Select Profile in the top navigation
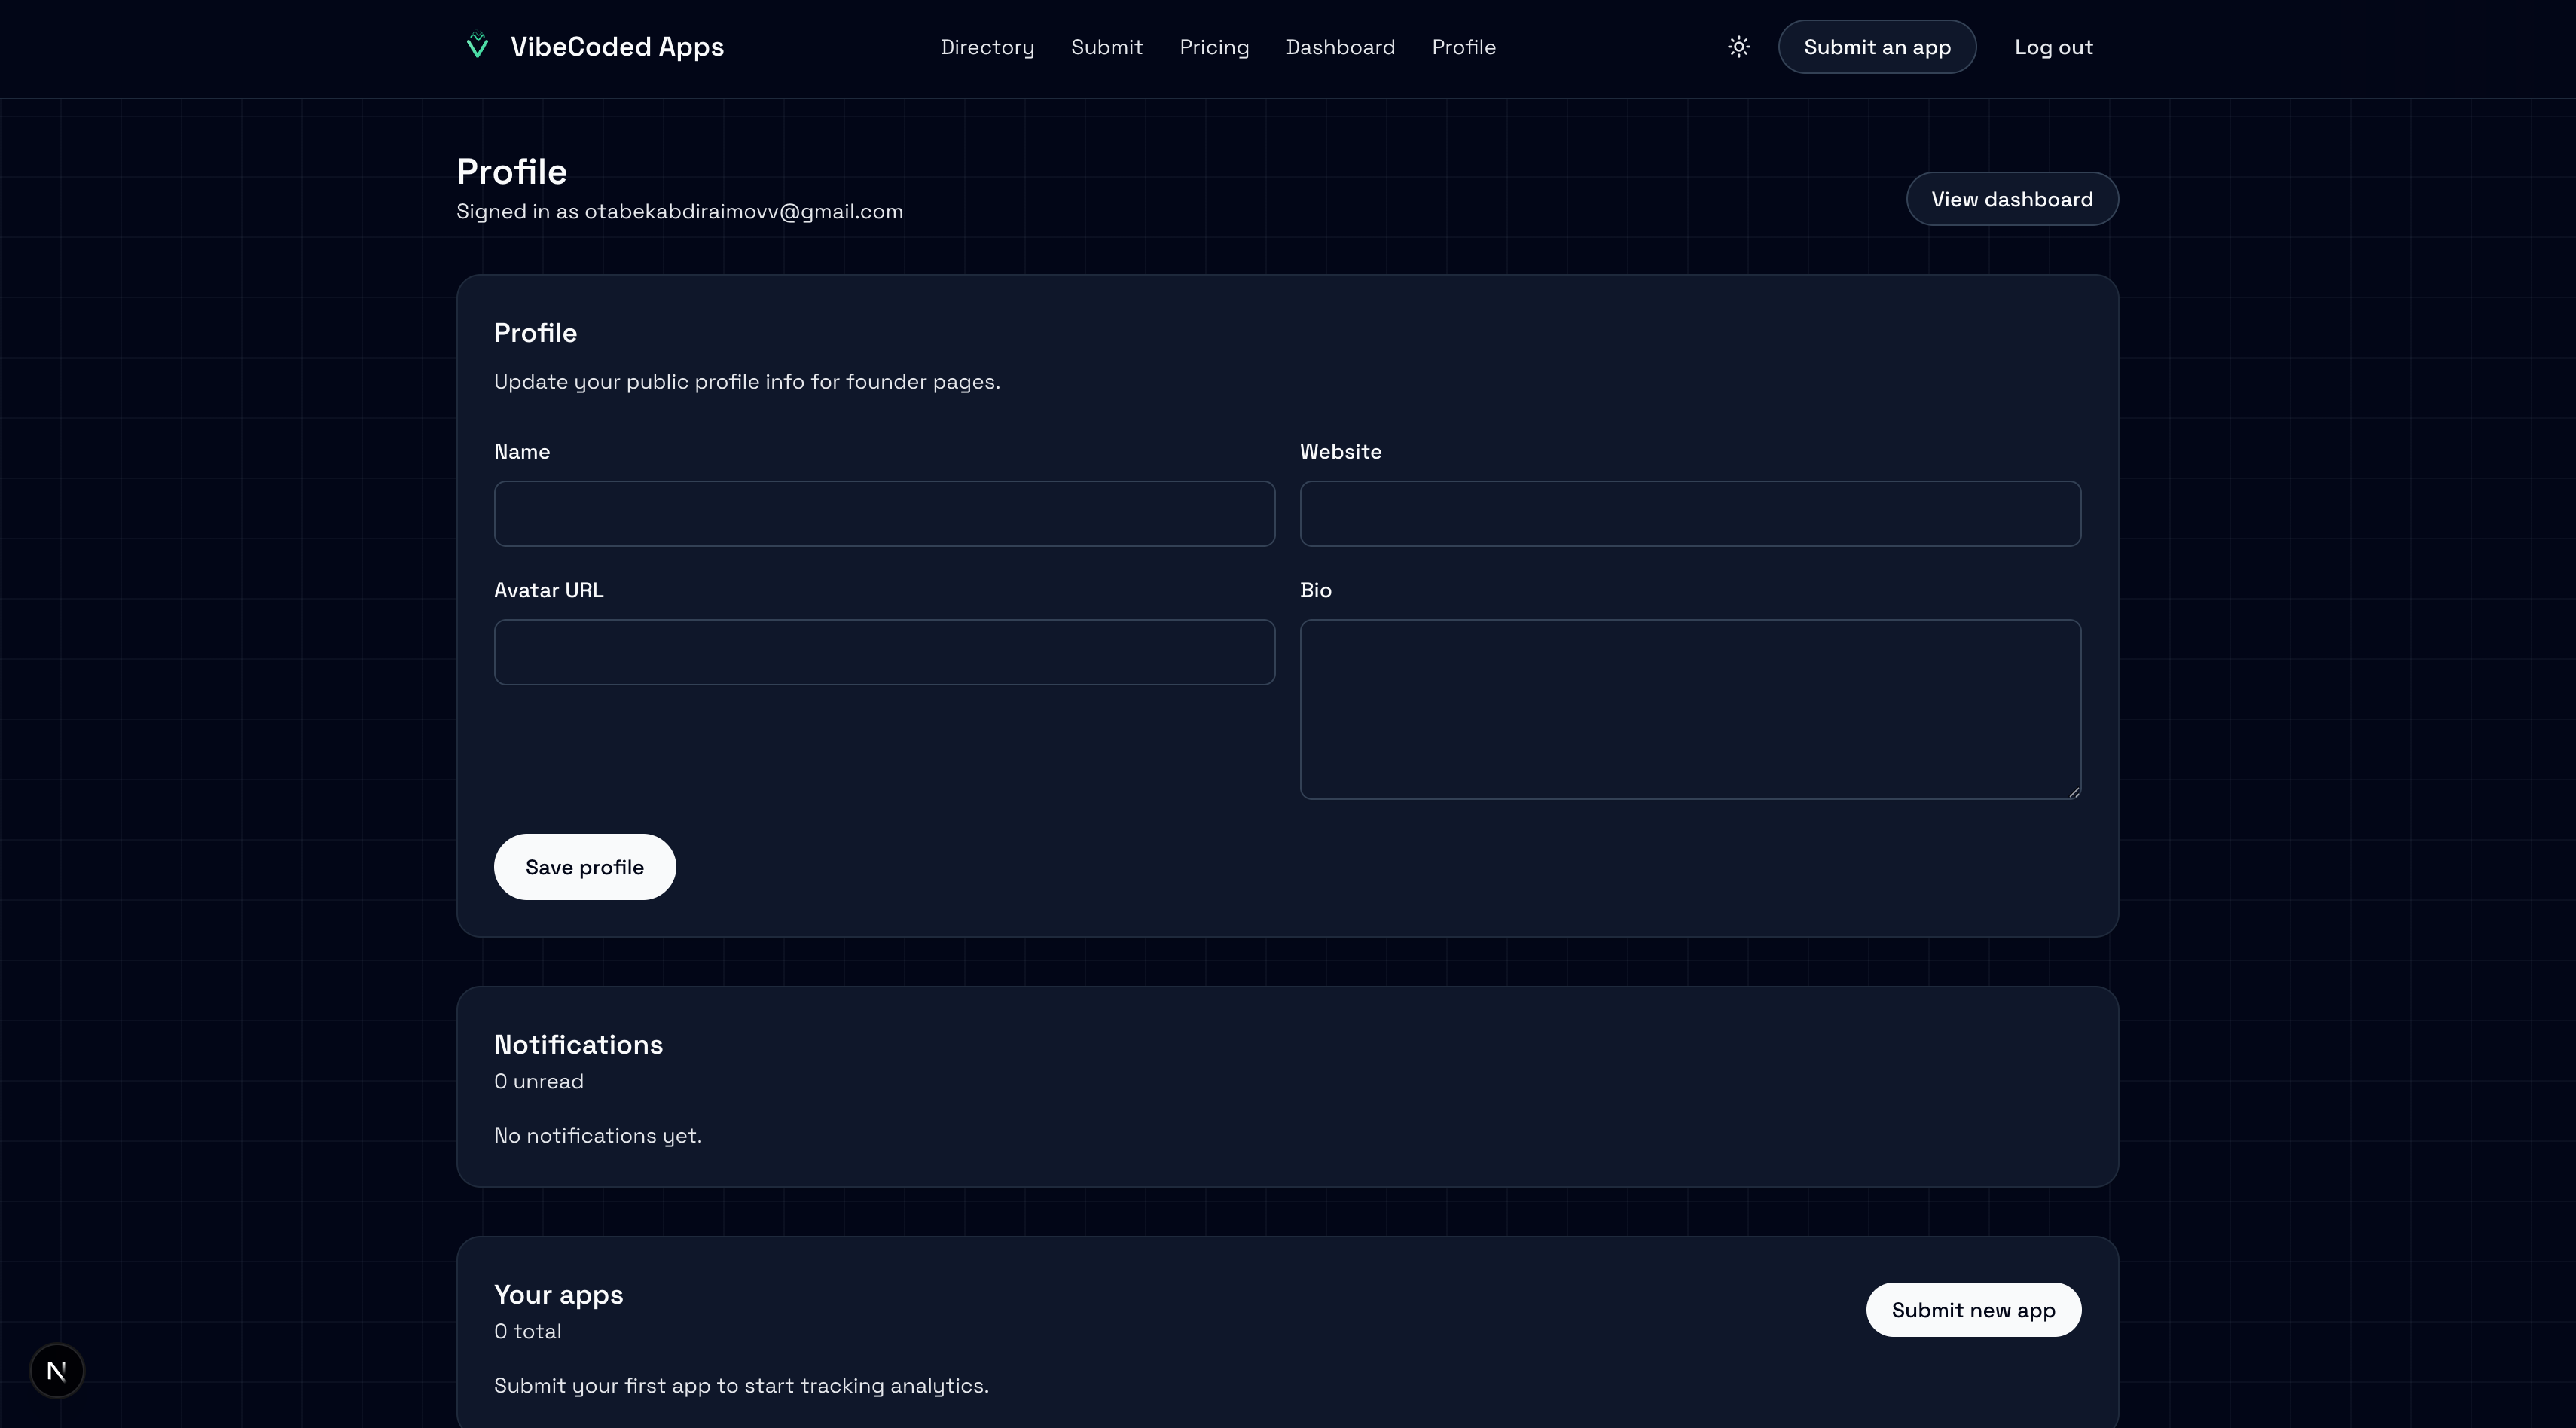Screen dimensions: 2576x1428 (x=1463, y=47)
